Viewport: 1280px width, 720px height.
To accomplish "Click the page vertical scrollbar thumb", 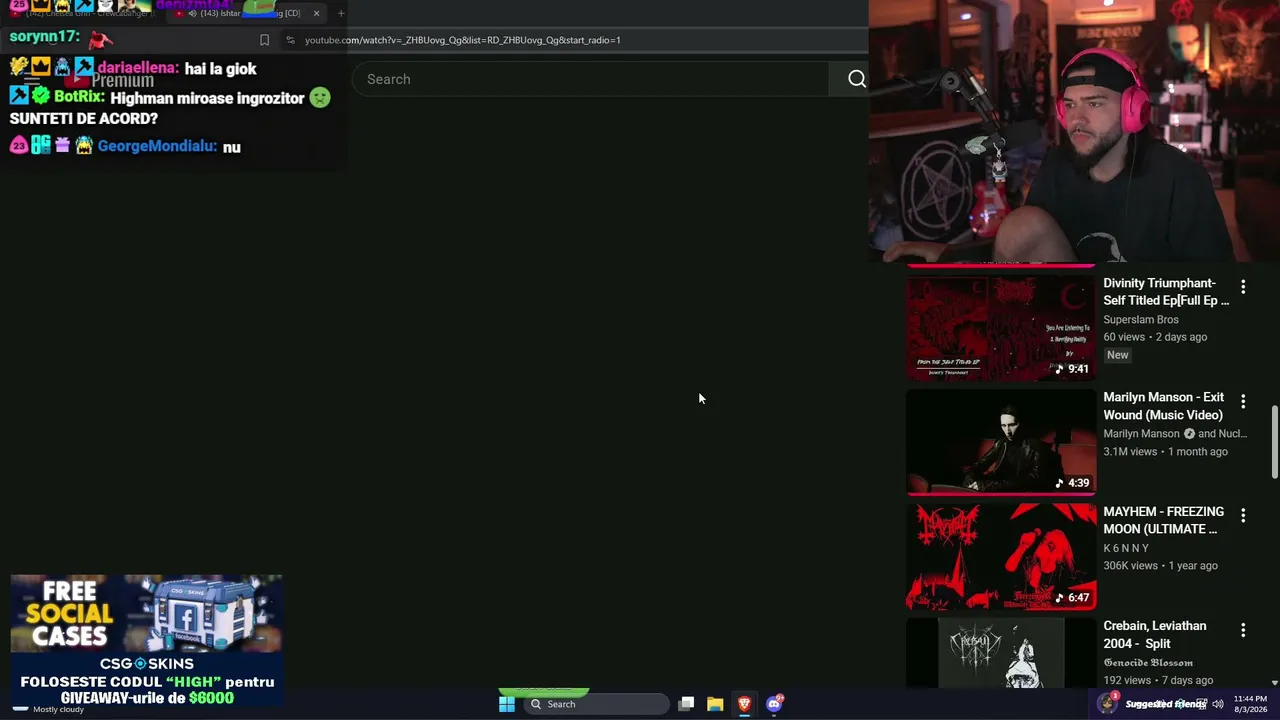I will click(x=1274, y=442).
